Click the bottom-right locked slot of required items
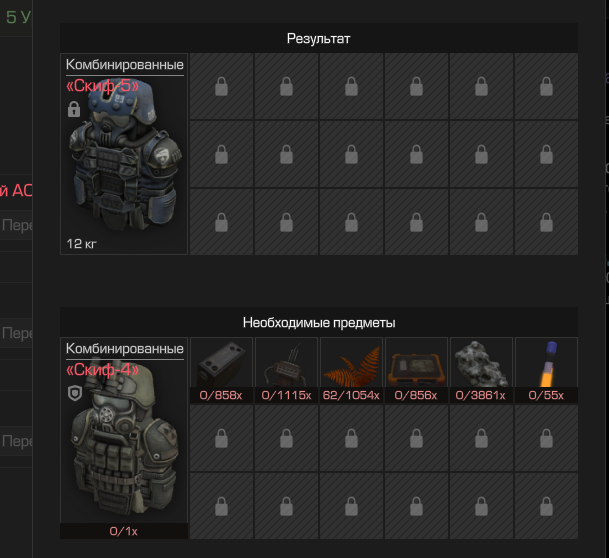Image resolution: width=609 pixels, height=558 pixels. pyautogui.click(x=546, y=506)
